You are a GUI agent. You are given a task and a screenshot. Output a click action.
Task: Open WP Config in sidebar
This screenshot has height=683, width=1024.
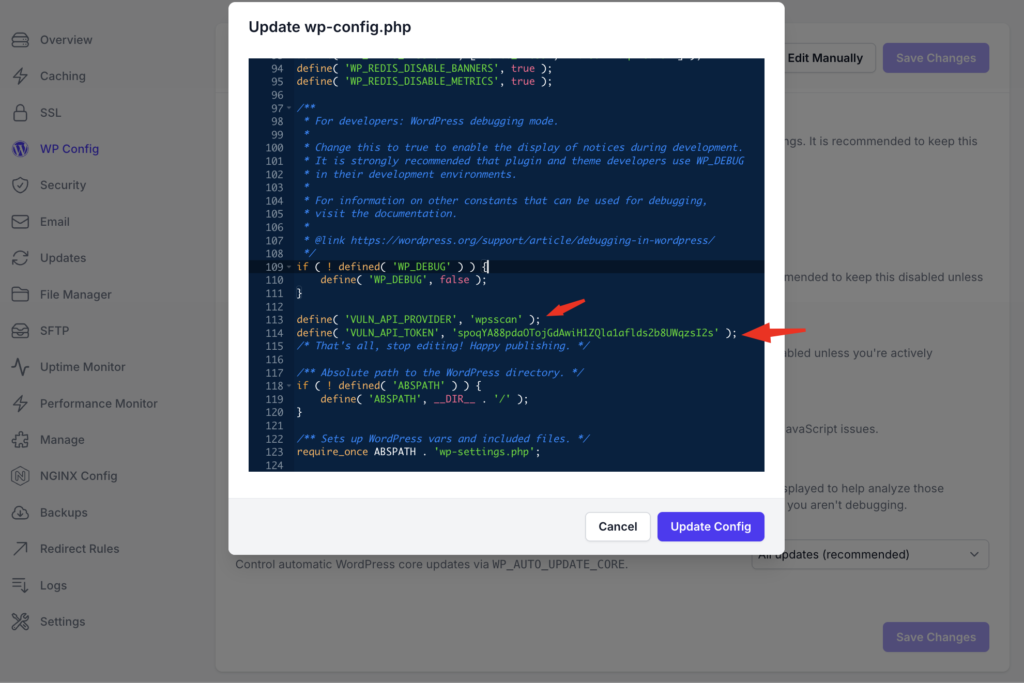point(69,149)
